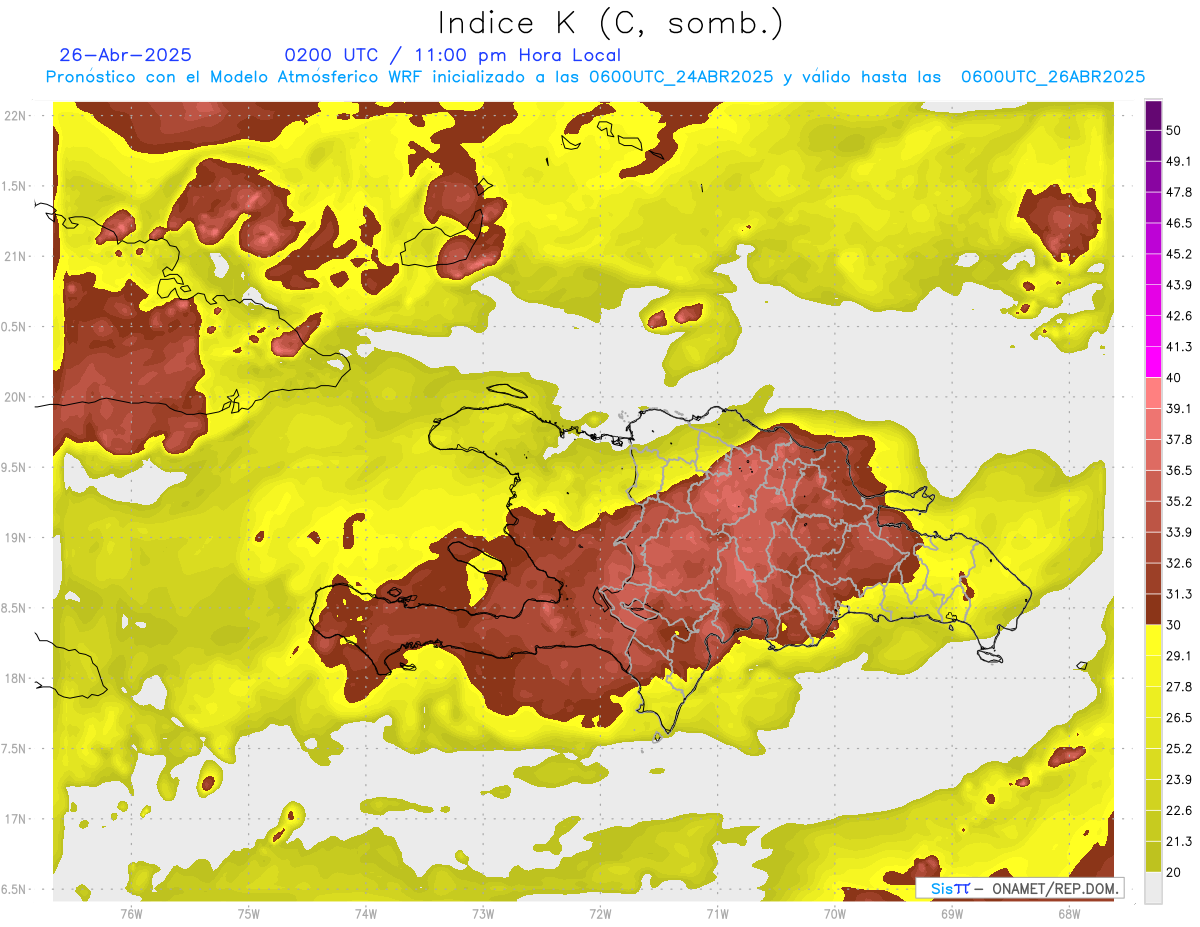Click the colorbar value '22.6'
The width and height of the screenshot is (1200, 927).
pos(1179,810)
